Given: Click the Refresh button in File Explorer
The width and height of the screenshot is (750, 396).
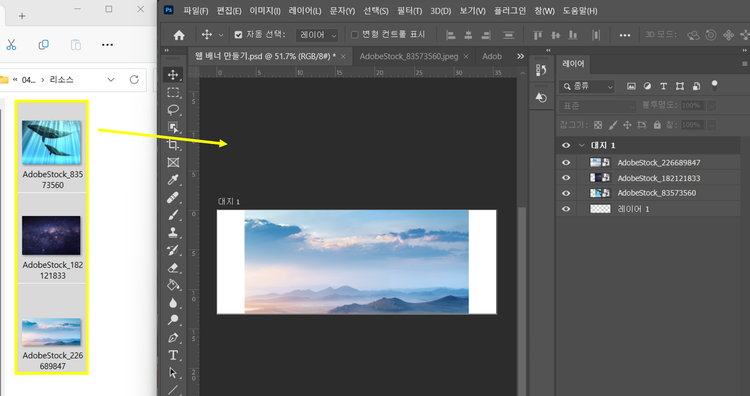Looking at the screenshot, I should [134, 79].
